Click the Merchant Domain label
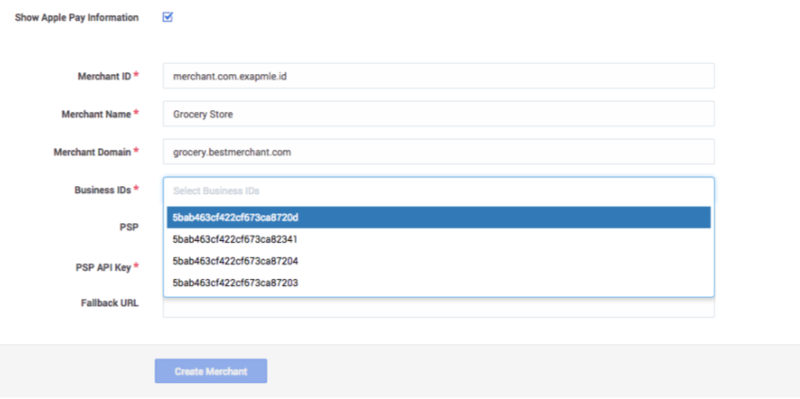 (x=92, y=152)
